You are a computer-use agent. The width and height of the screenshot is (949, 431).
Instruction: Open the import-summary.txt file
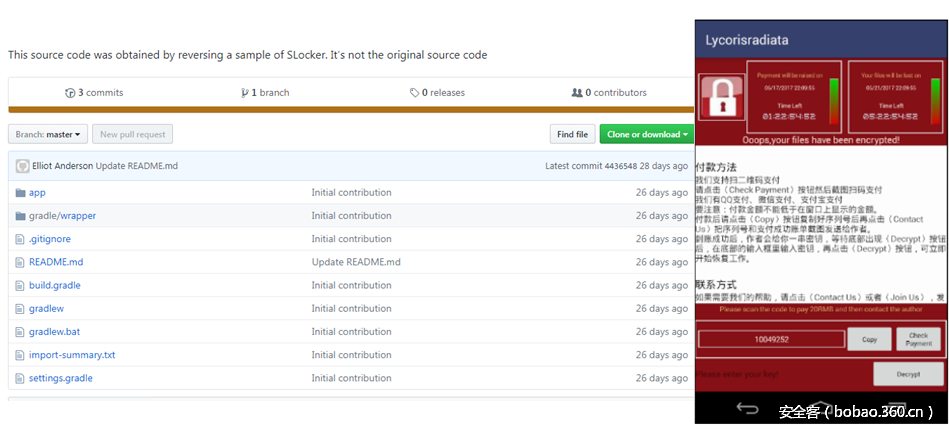pos(72,355)
